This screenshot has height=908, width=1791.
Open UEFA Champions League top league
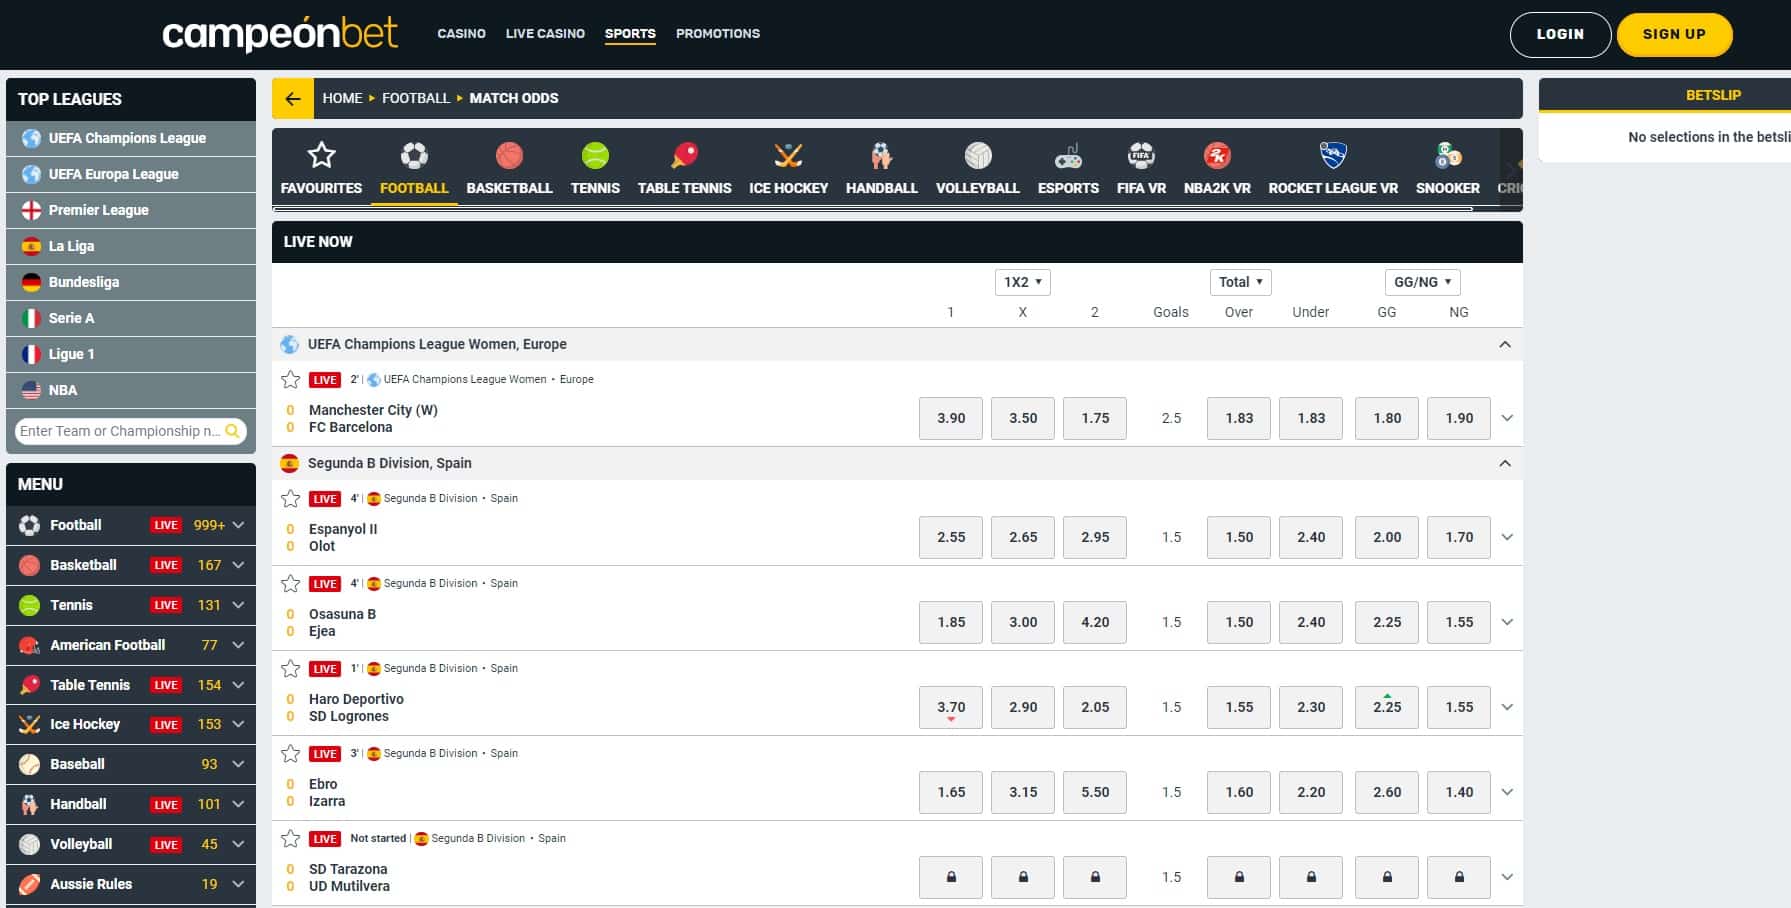[x=131, y=138]
